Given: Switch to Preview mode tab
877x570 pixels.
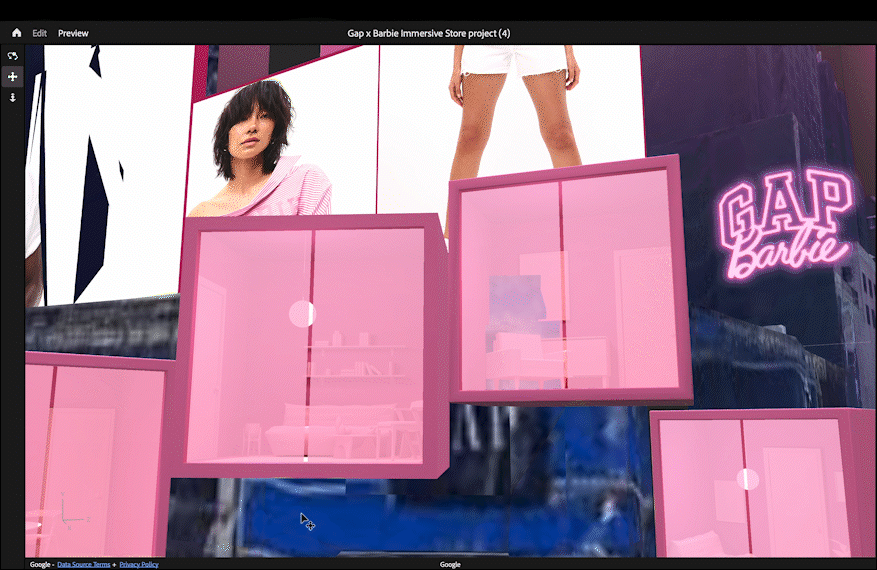Looking at the screenshot, I should tap(73, 33).
